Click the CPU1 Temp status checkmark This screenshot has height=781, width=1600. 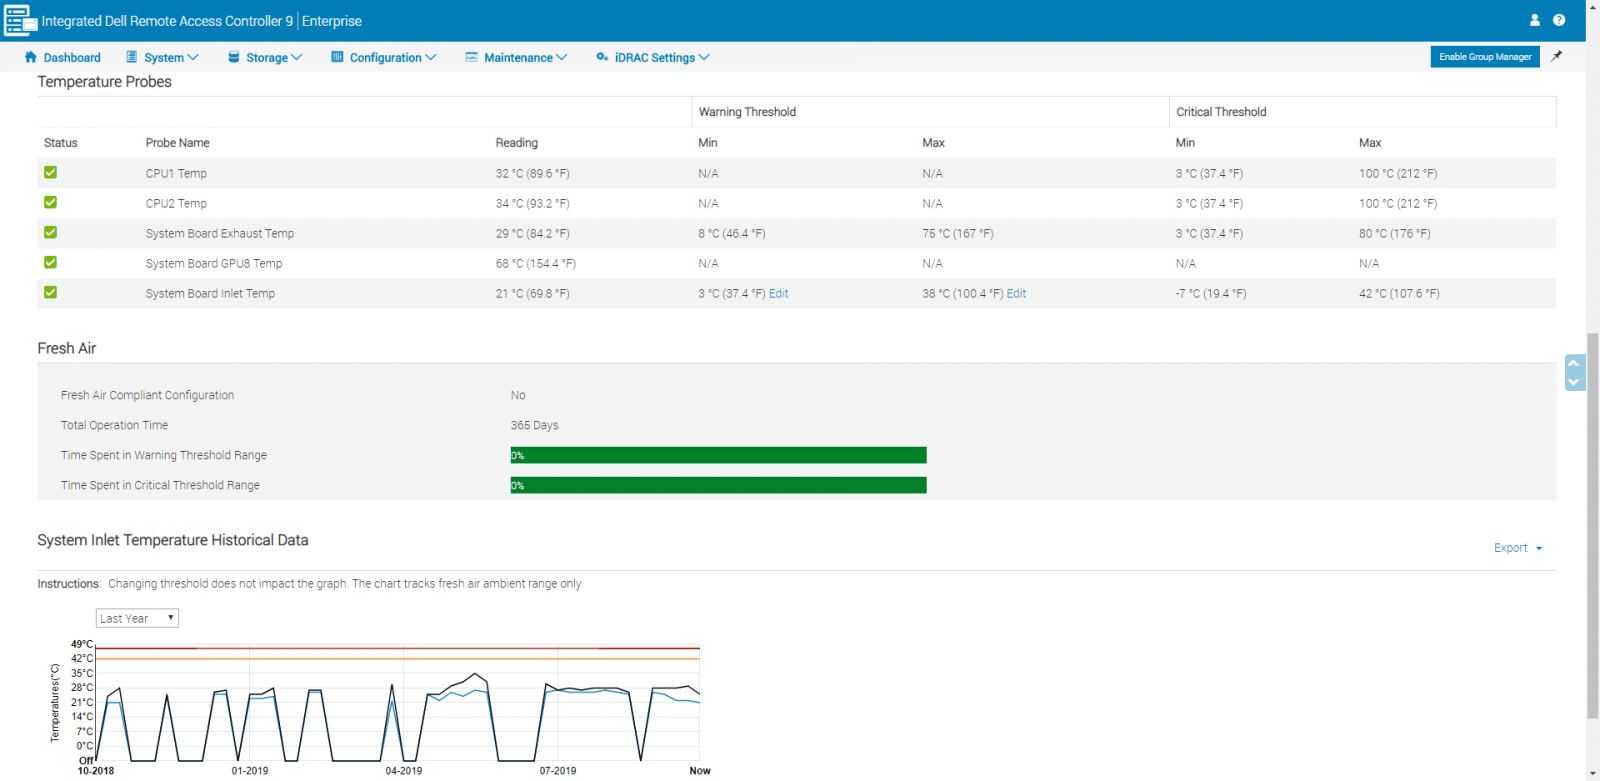pos(50,172)
